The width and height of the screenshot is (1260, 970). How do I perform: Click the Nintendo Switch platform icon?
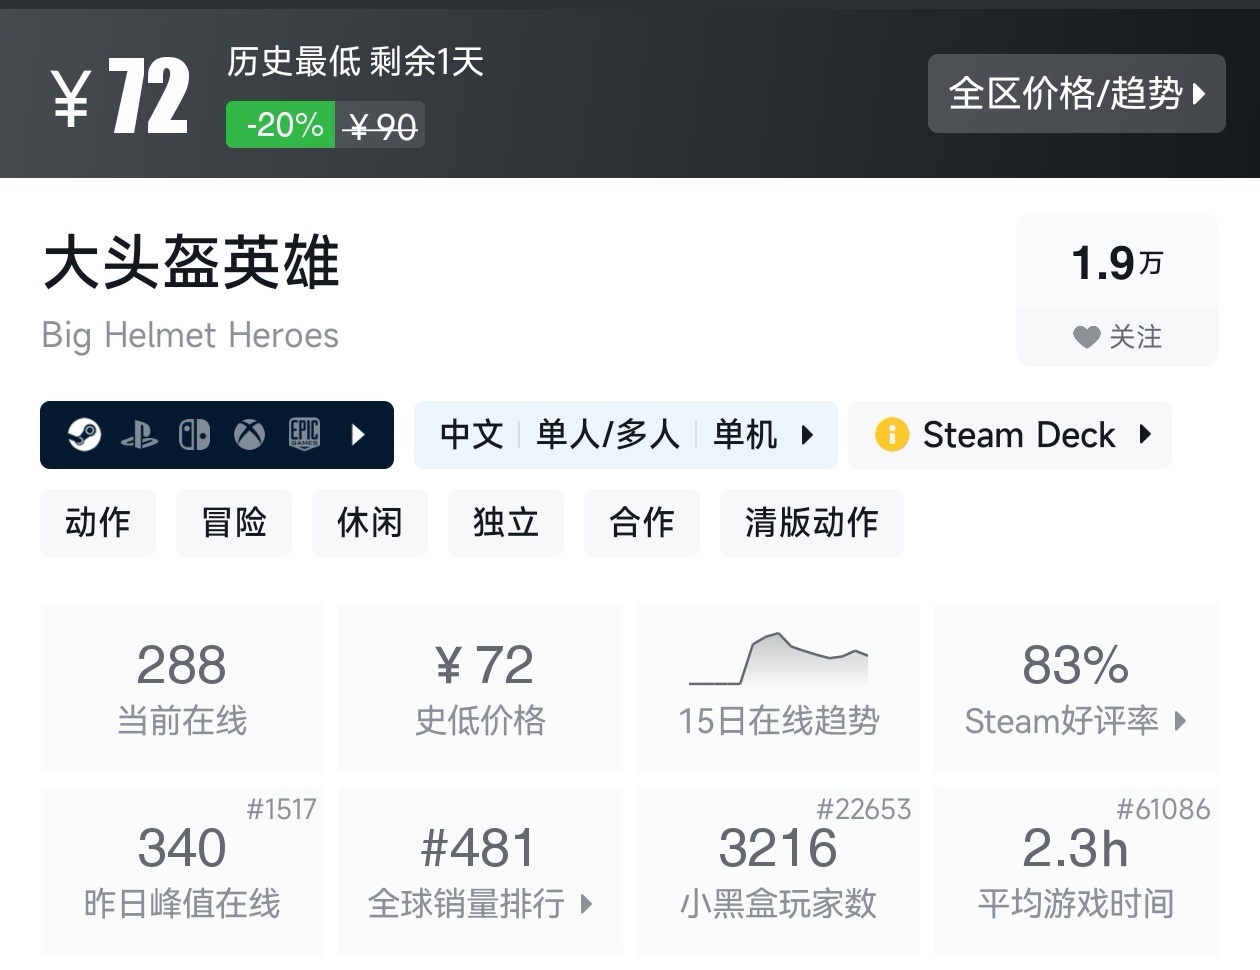click(x=194, y=435)
